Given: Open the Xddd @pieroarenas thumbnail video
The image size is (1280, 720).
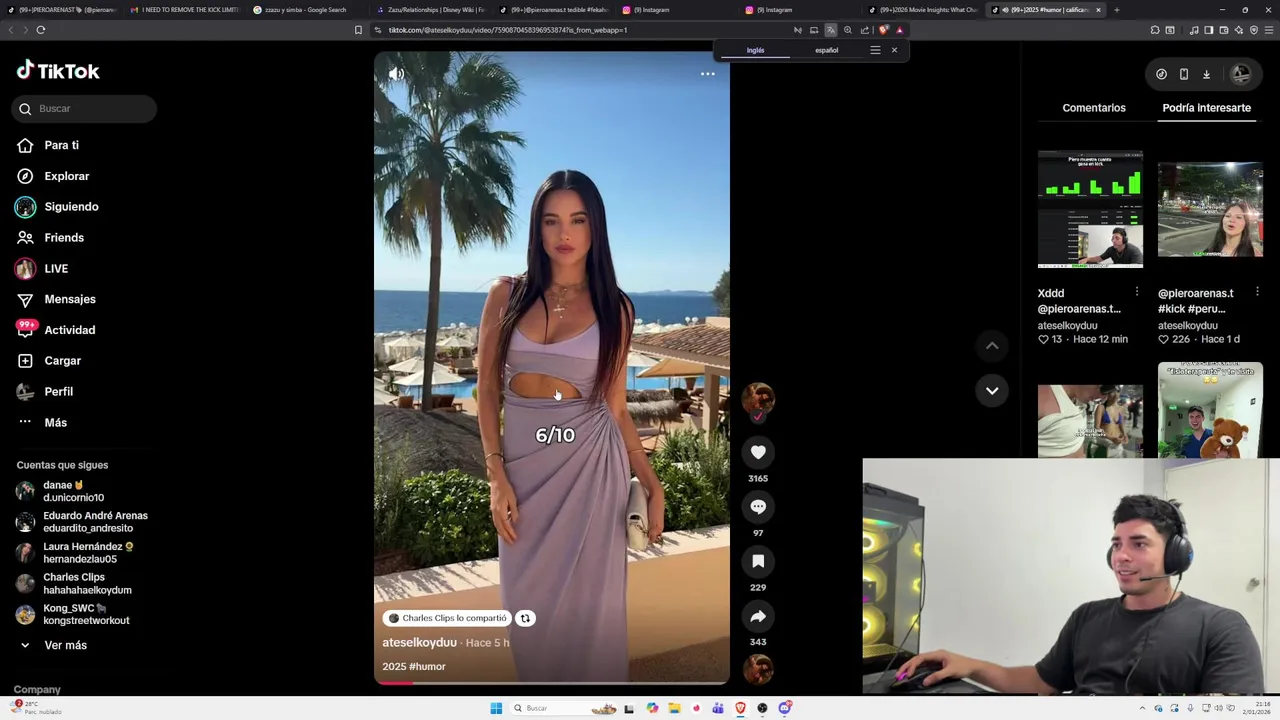Looking at the screenshot, I should 1090,210.
